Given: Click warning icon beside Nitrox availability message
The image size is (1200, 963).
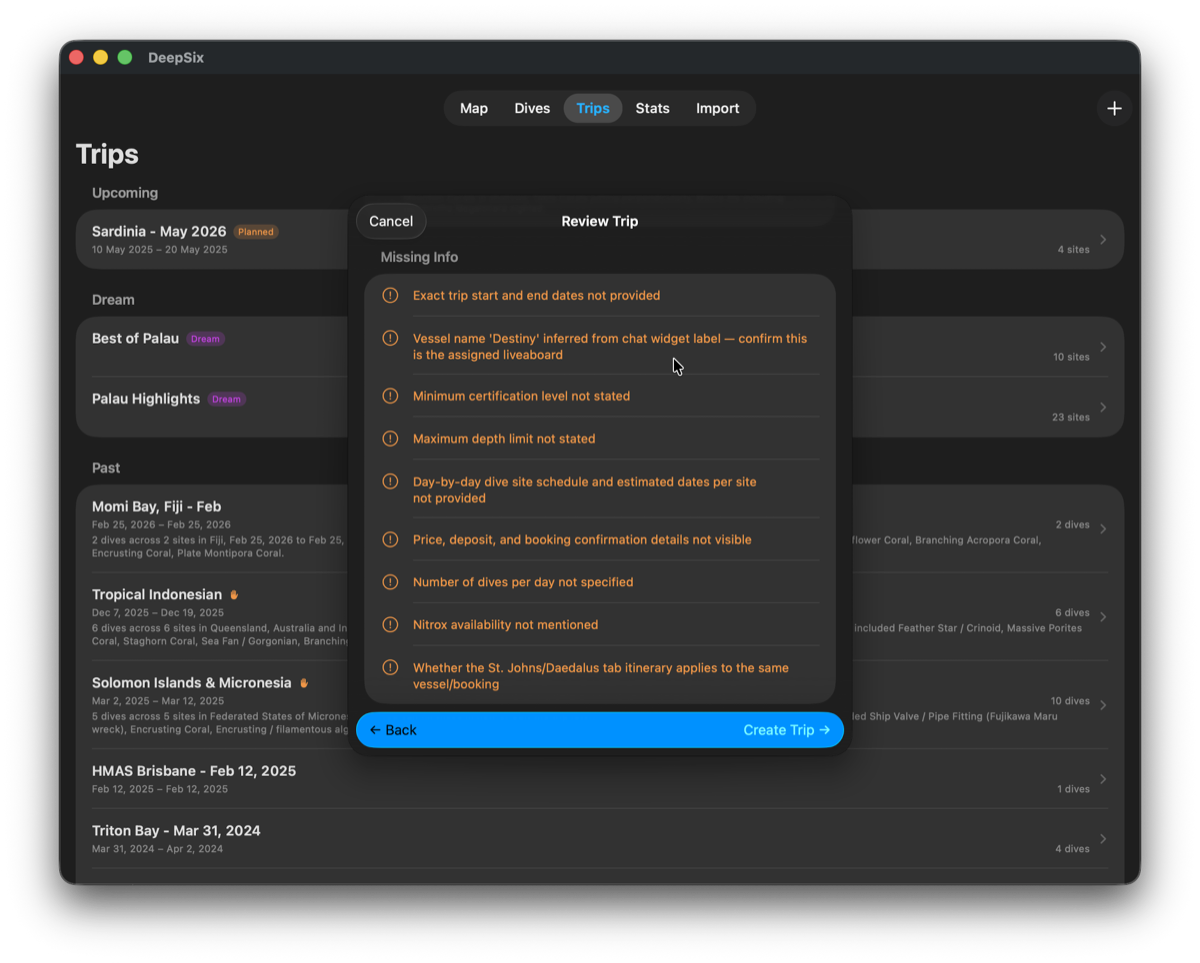Looking at the screenshot, I should (x=391, y=624).
